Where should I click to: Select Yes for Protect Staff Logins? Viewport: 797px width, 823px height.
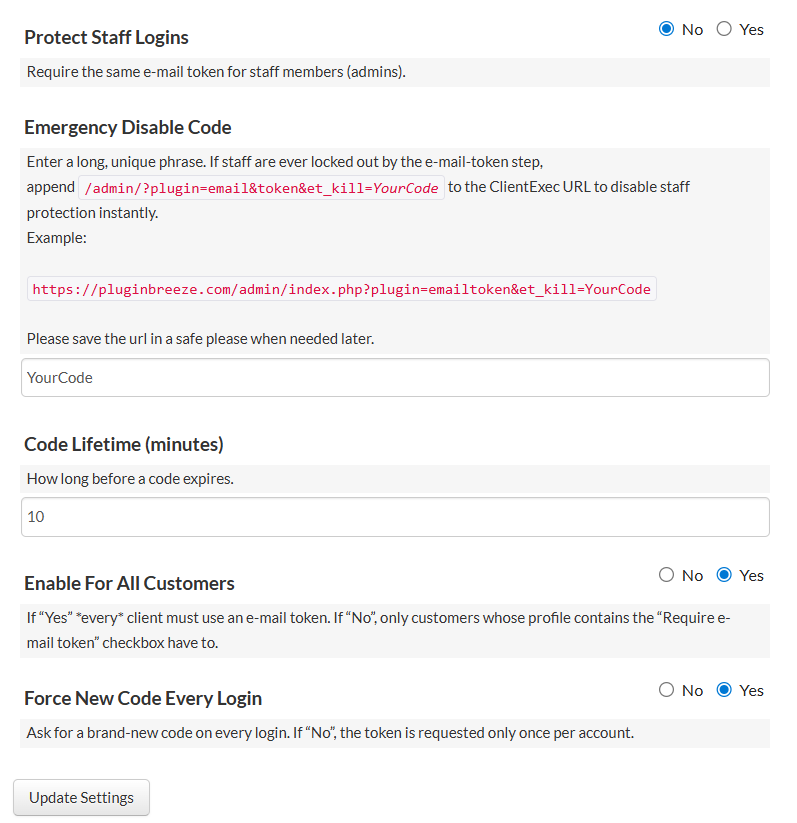[725, 29]
